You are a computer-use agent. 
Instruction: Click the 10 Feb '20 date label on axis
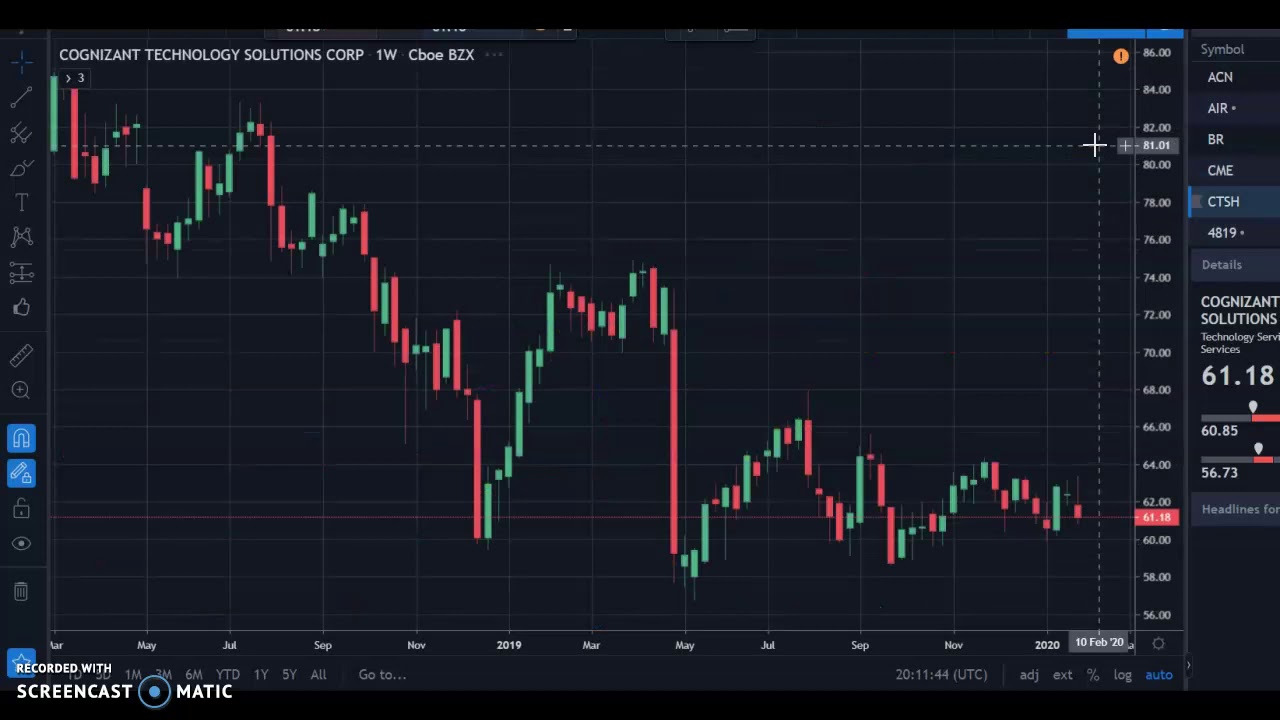(1099, 643)
